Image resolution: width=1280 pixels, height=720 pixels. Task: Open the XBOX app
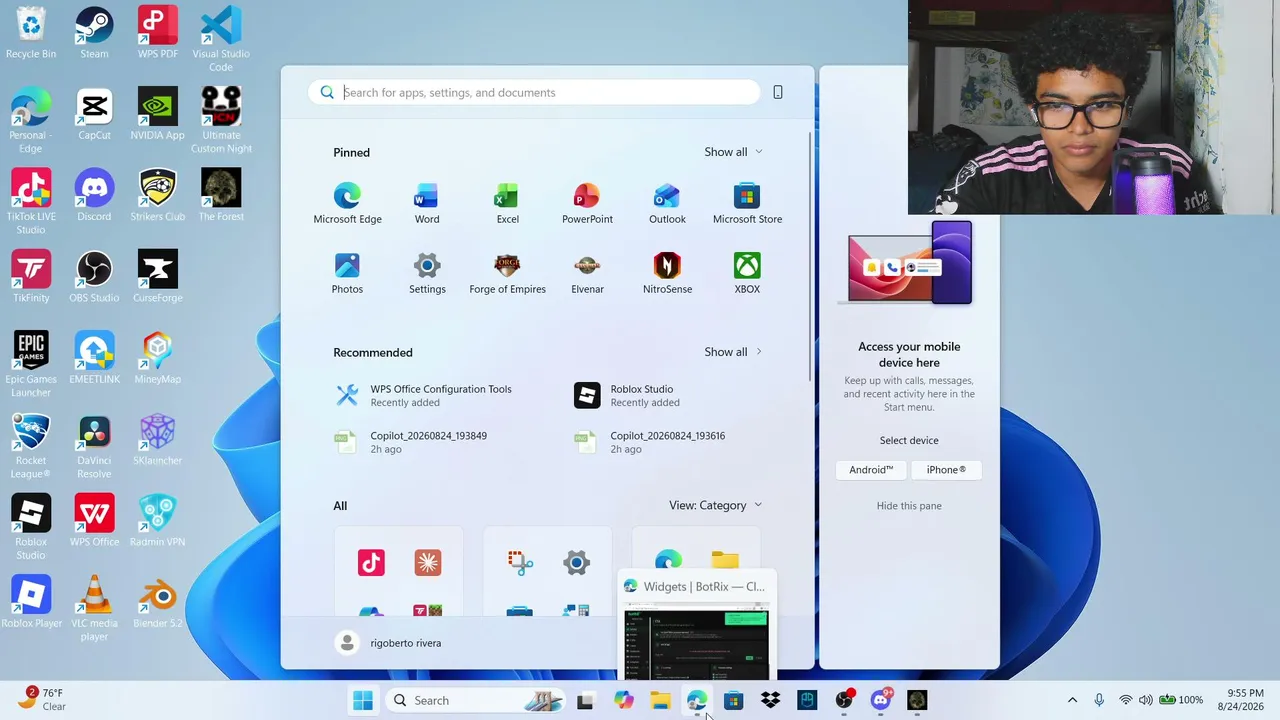click(x=747, y=274)
